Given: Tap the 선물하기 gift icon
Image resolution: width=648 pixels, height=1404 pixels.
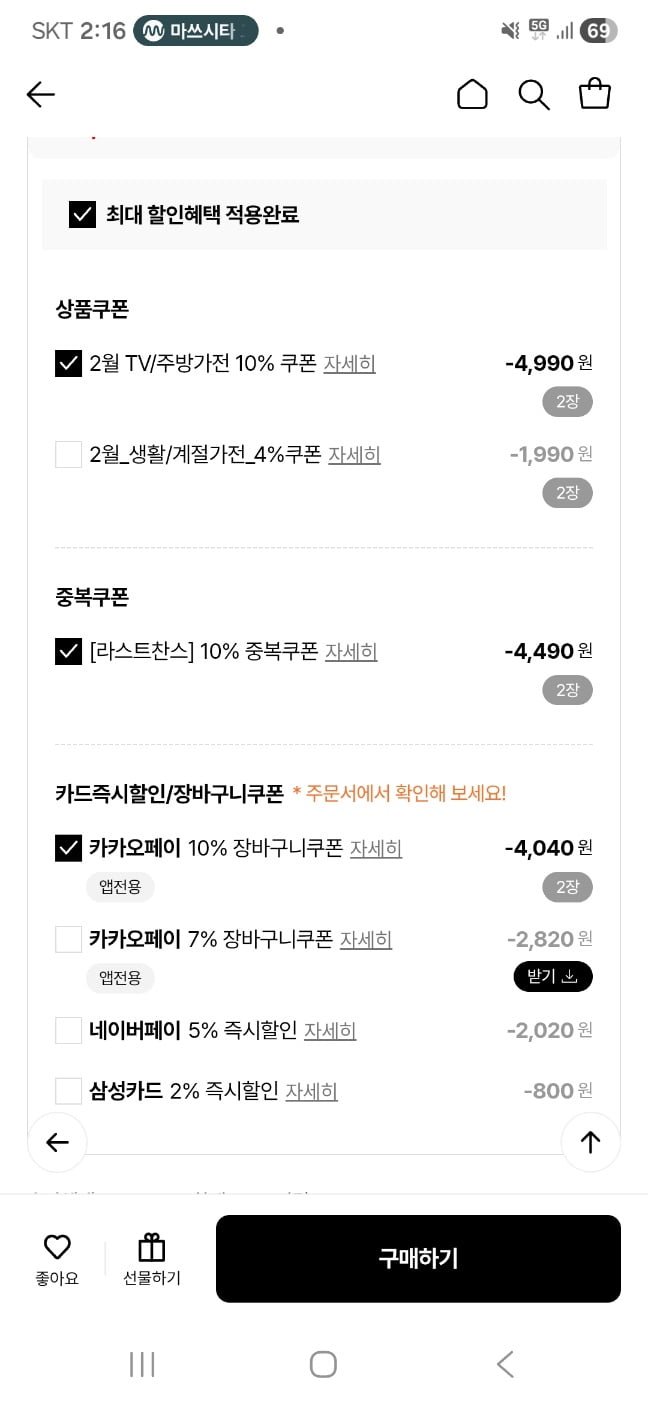Looking at the screenshot, I should [x=152, y=1247].
